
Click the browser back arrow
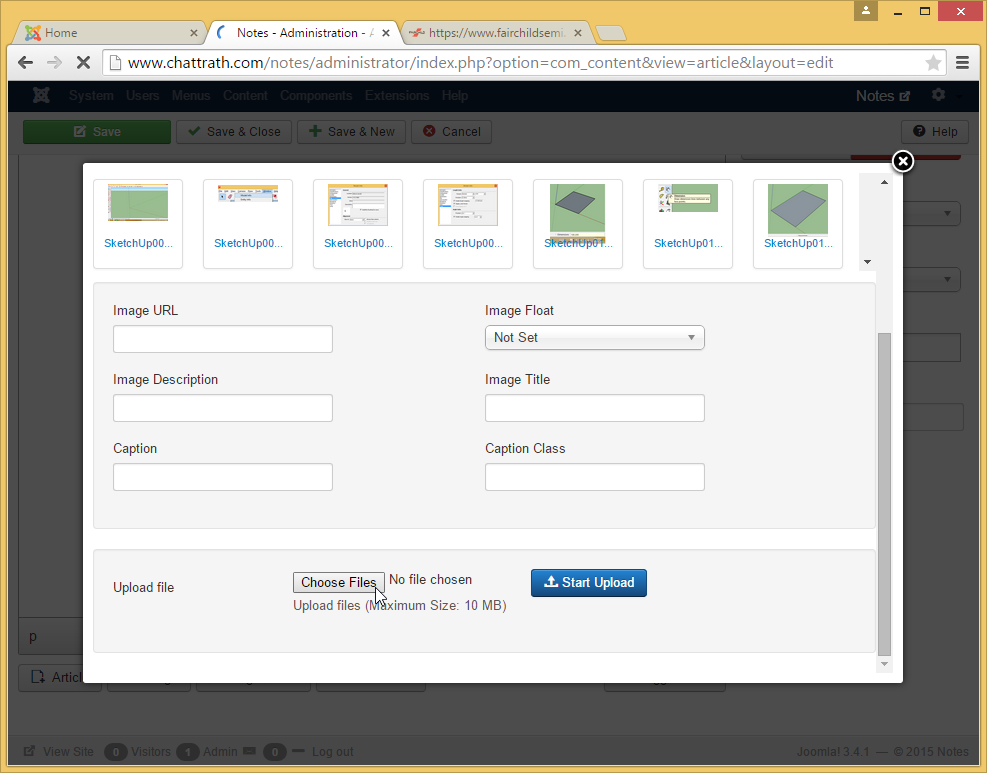click(x=26, y=62)
